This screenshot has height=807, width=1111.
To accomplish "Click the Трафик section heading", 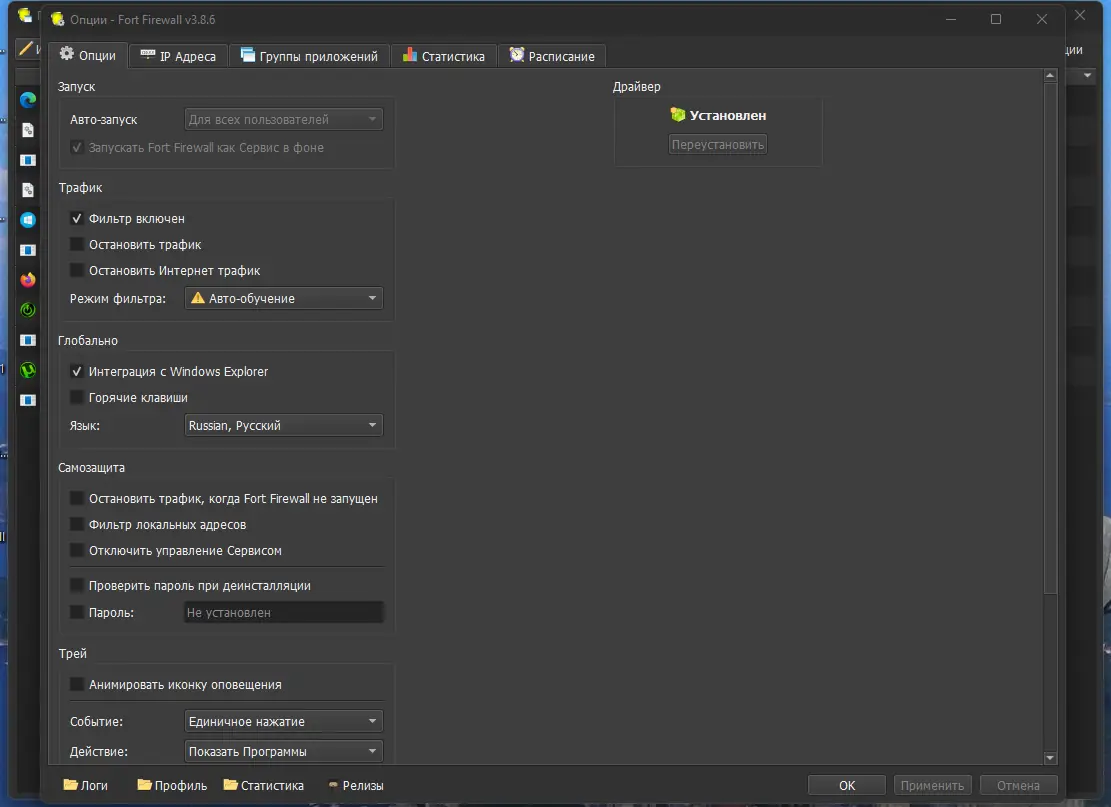I will (80, 188).
